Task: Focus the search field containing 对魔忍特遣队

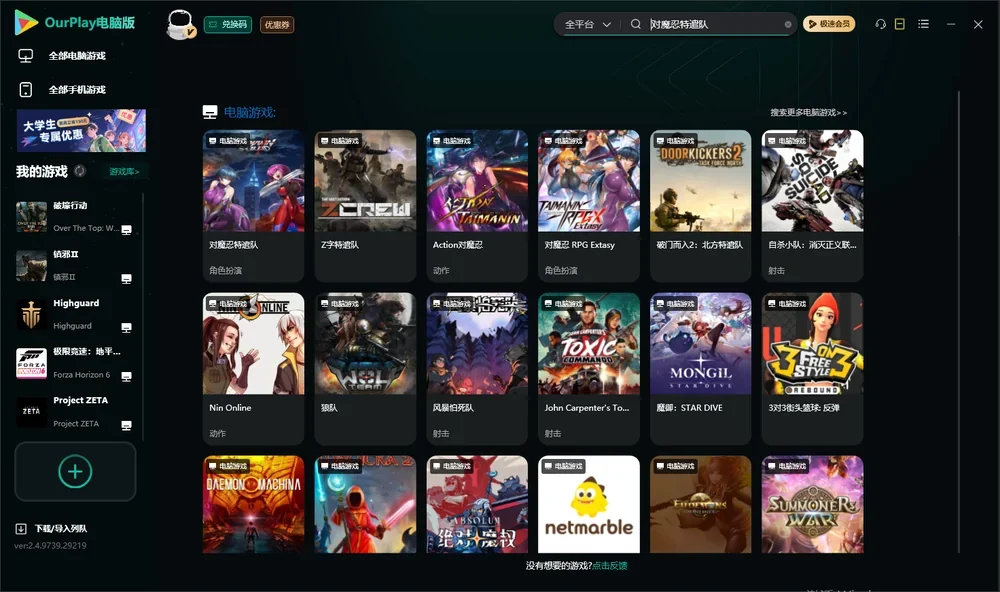Action: 714,24
